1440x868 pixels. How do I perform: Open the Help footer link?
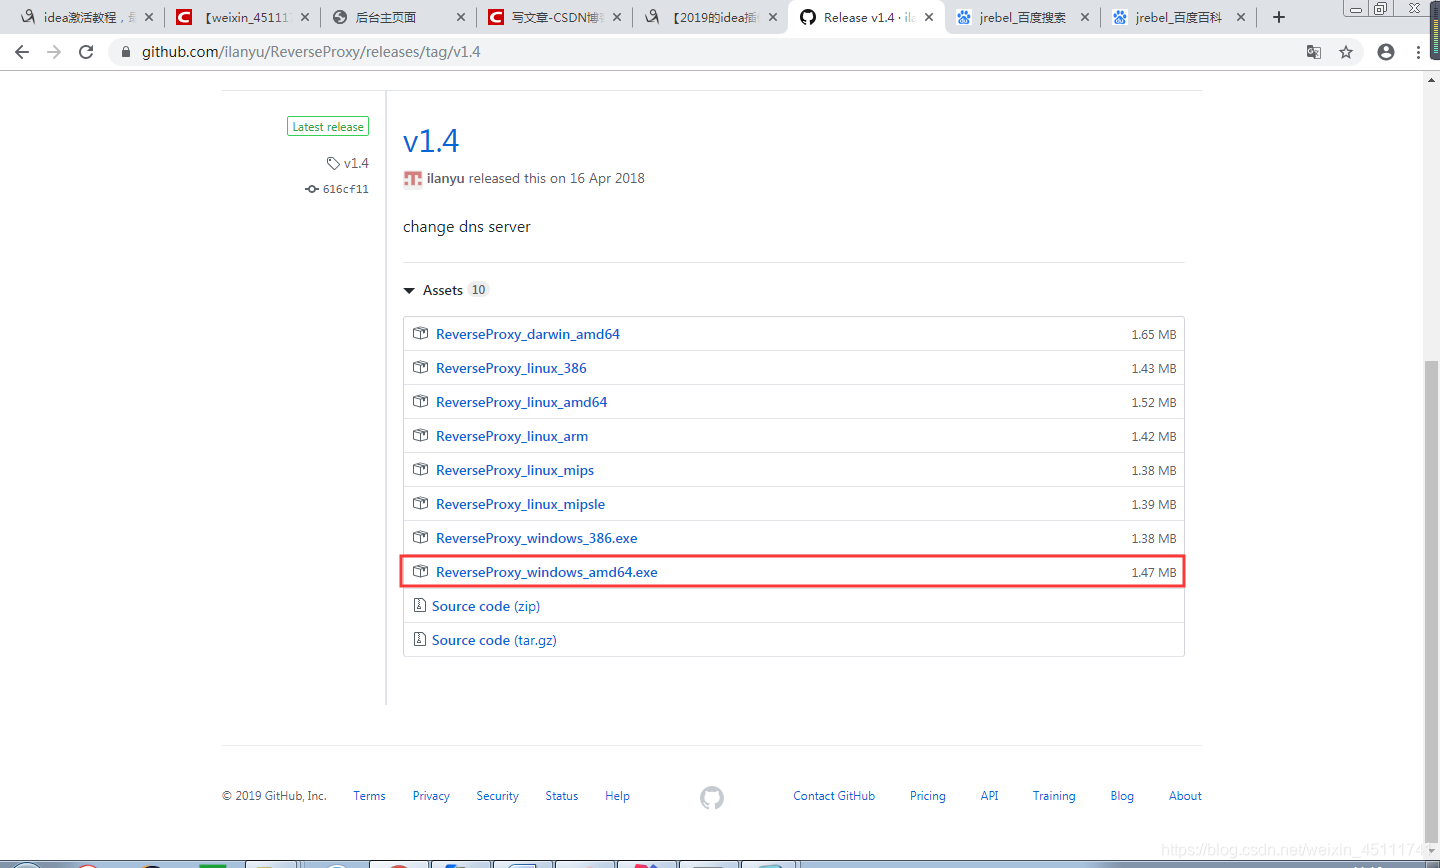point(617,796)
